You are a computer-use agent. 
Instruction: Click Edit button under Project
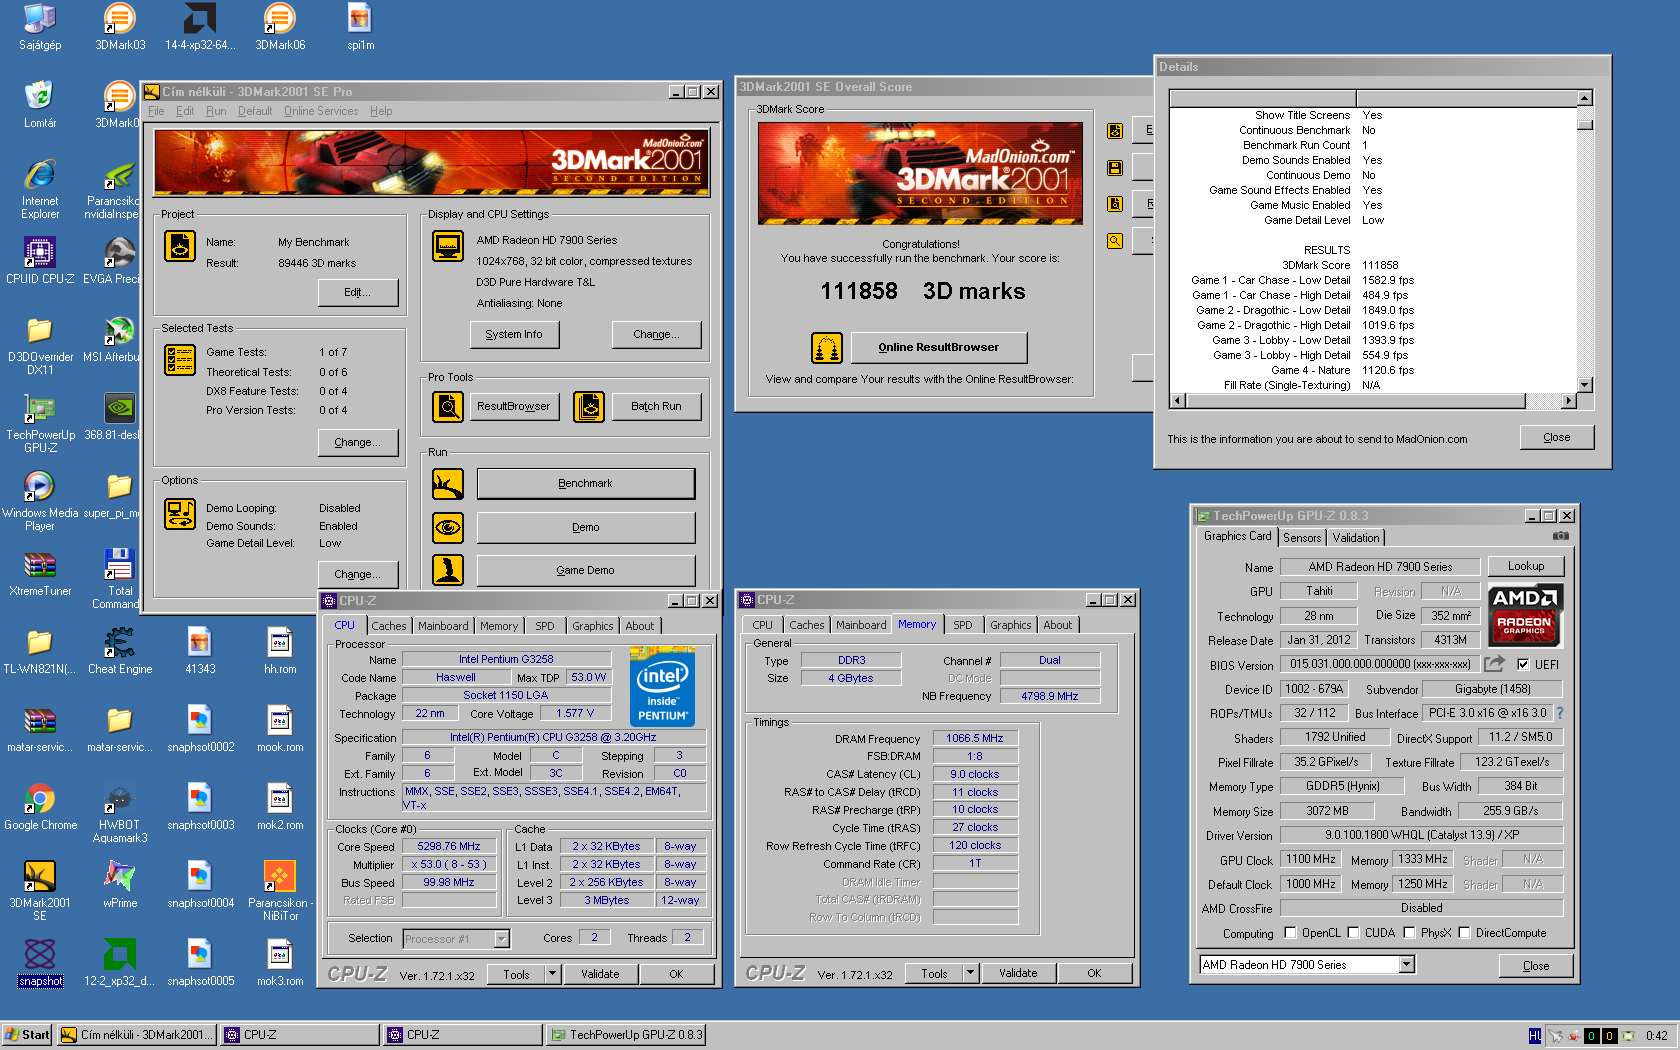coord(358,293)
